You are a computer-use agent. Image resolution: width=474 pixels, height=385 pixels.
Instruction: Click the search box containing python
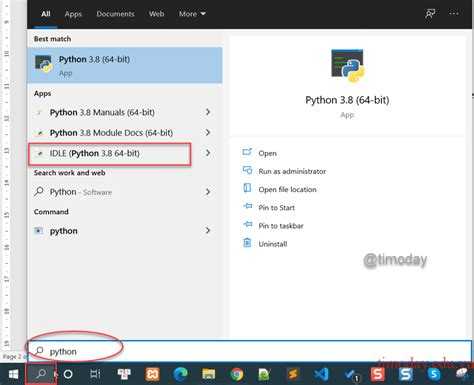250,351
